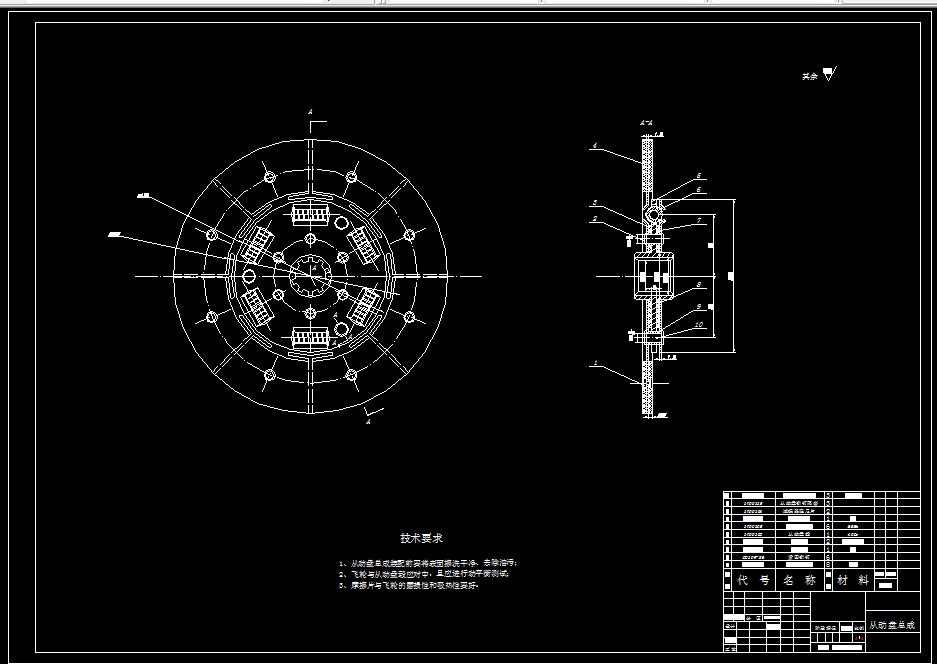The height and width of the screenshot is (664, 937).
Task: Select the 其余 surface roughness note
Action: tap(809, 77)
